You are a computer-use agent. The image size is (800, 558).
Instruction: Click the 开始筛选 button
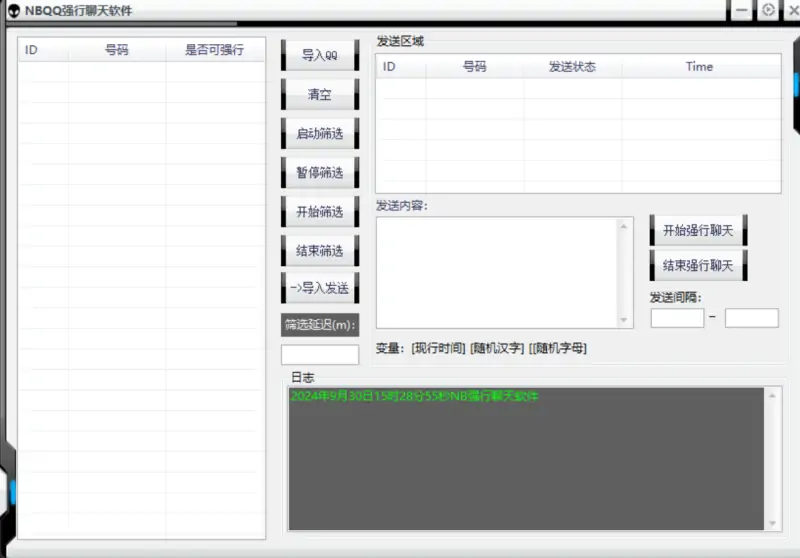[320, 212]
